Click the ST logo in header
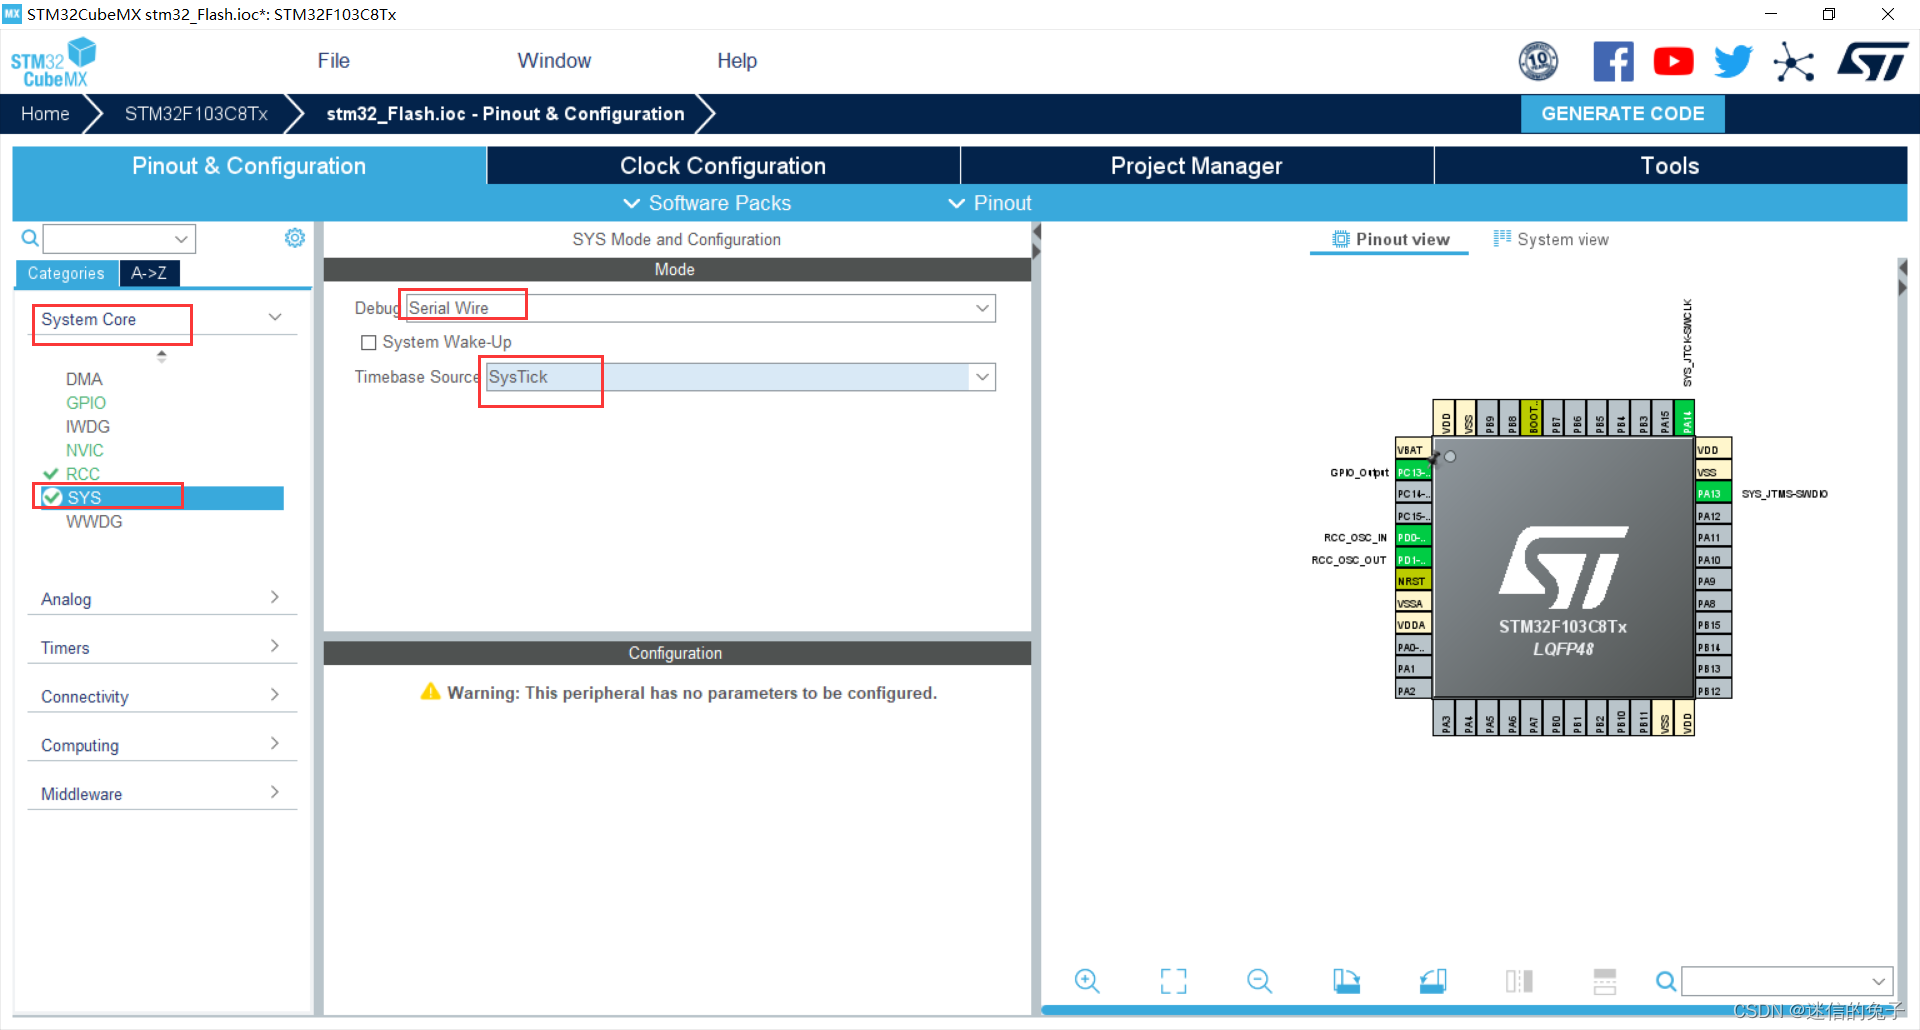1920x1030 pixels. (x=1872, y=62)
